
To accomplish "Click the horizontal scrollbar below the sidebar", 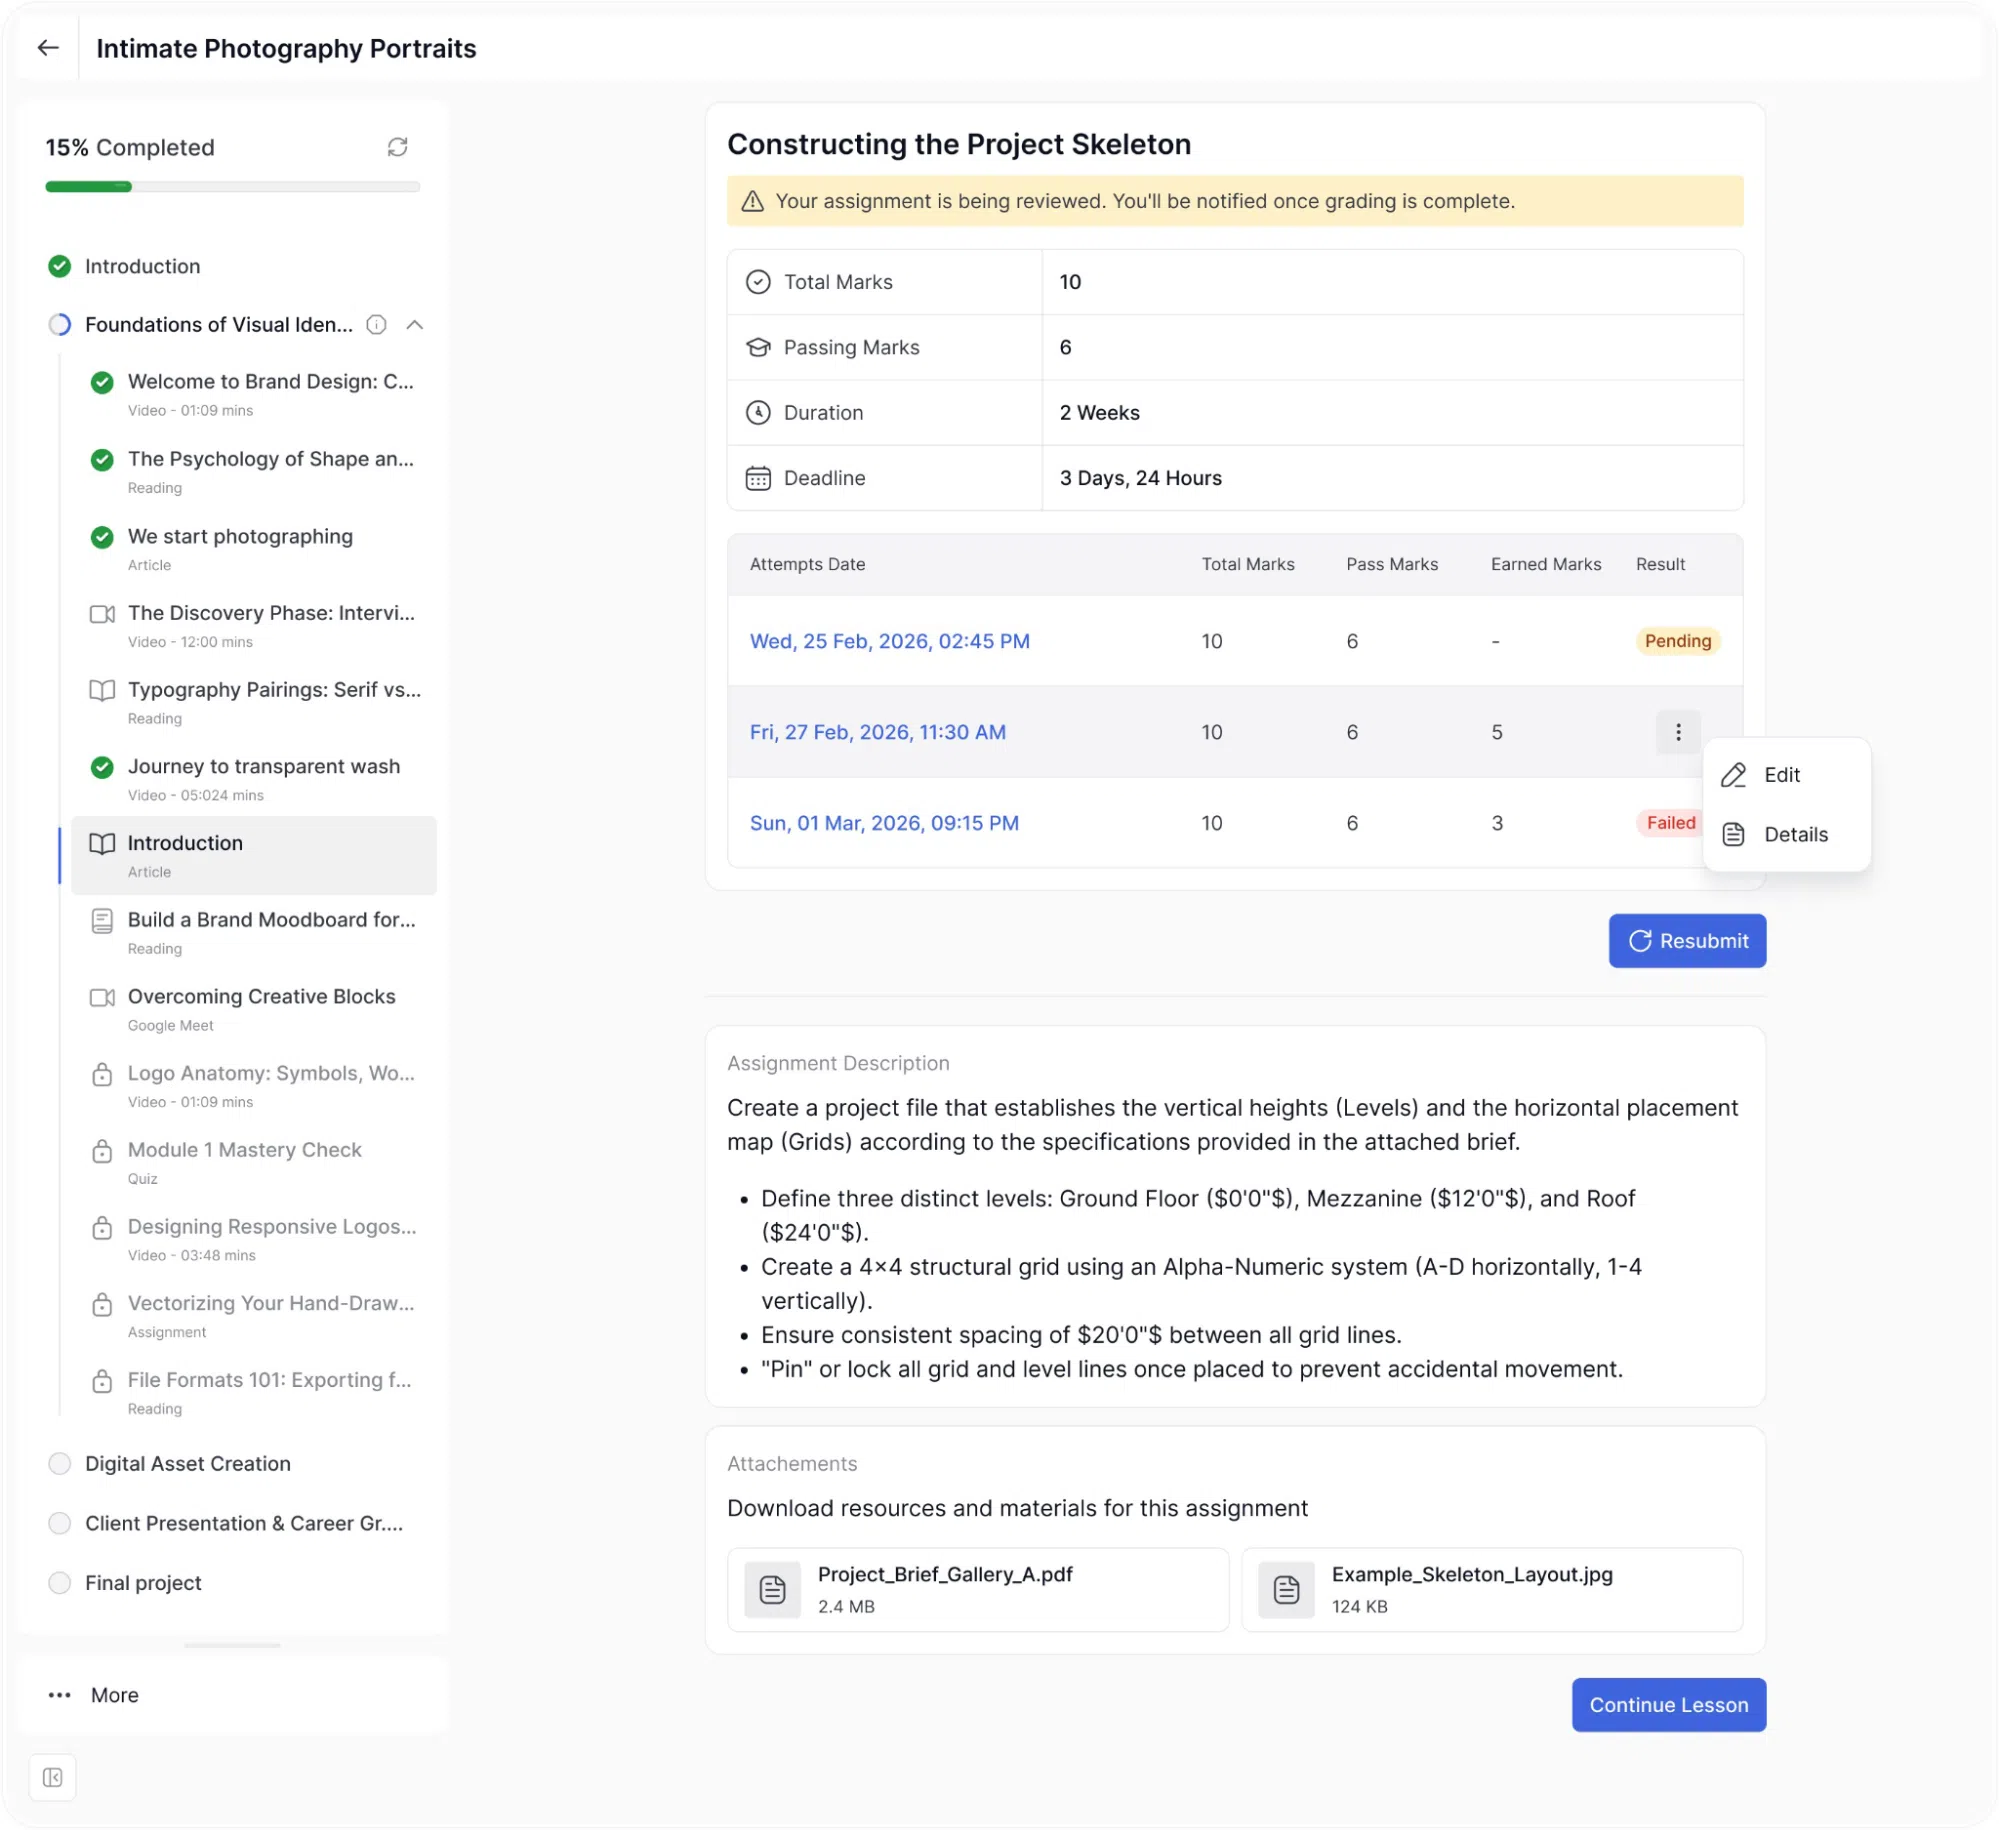I will [232, 1645].
